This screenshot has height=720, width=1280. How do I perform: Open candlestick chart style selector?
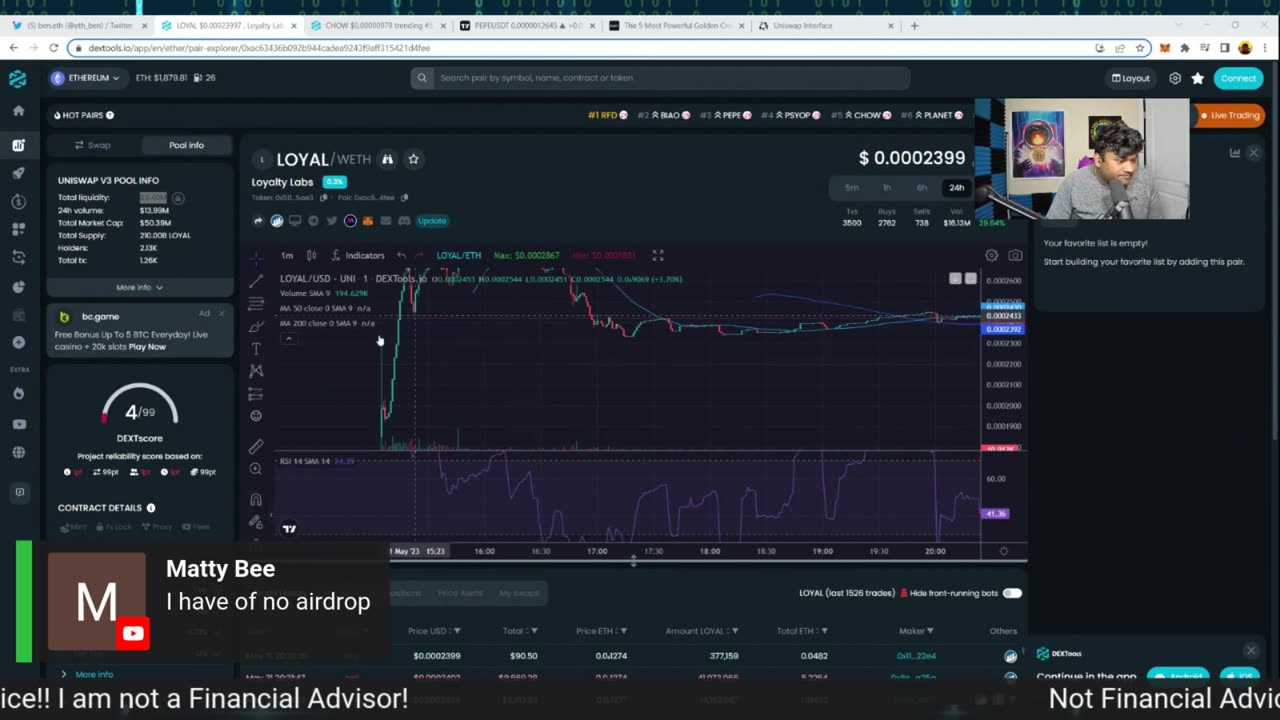[311, 255]
